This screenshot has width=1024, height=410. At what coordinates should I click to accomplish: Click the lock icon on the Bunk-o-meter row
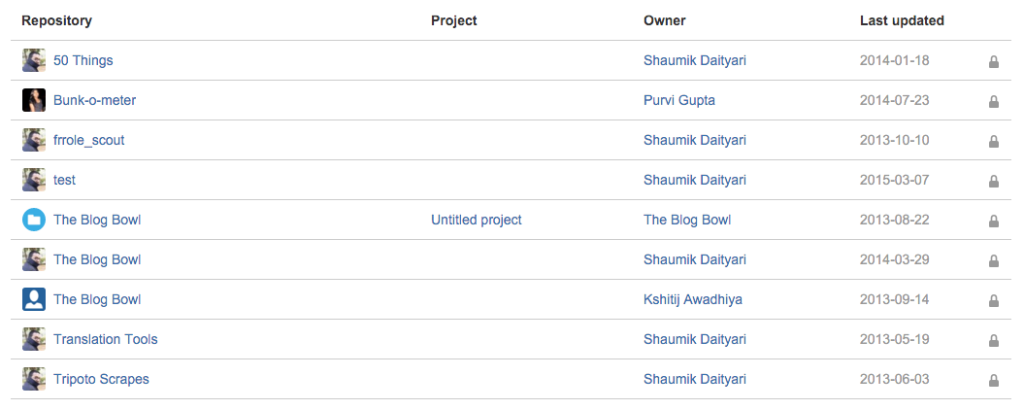point(994,101)
